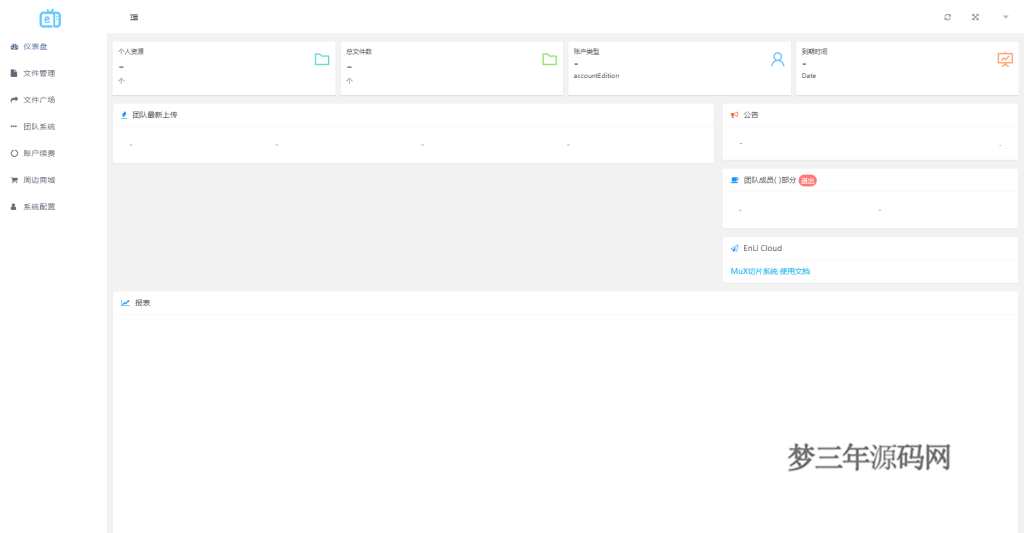Toggle the sidebar collapse icon
This screenshot has width=1024, height=533.
tap(134, 18)
